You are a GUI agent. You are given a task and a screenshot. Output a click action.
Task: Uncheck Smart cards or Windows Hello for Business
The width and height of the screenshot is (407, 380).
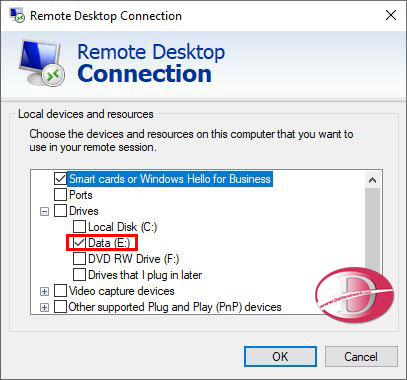60,179
